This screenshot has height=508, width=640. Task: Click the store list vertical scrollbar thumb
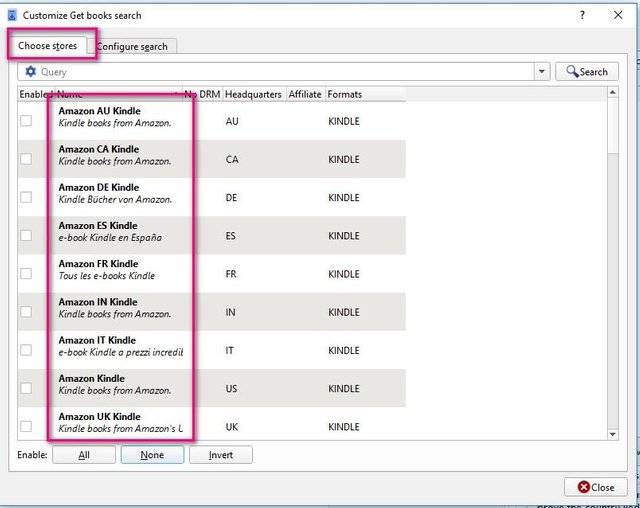coord(613,126)
